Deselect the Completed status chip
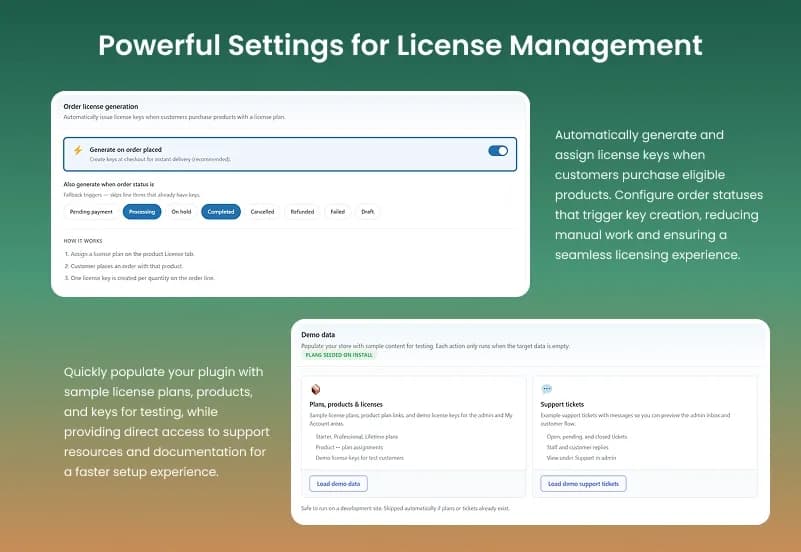Viewport: 801px width, 552px height. [221, 211]
